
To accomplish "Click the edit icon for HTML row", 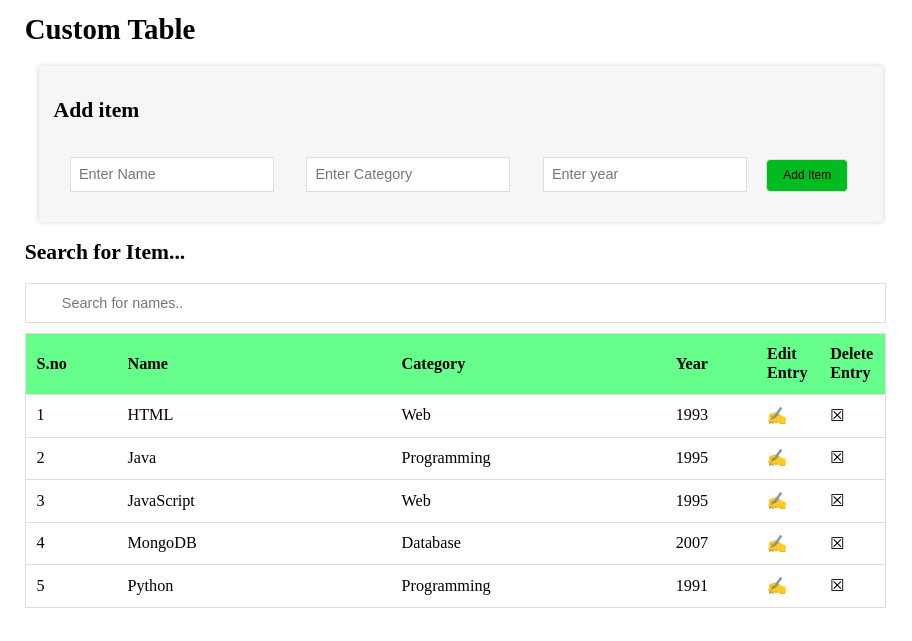I will pyautogui.click(x=776, y=416).
